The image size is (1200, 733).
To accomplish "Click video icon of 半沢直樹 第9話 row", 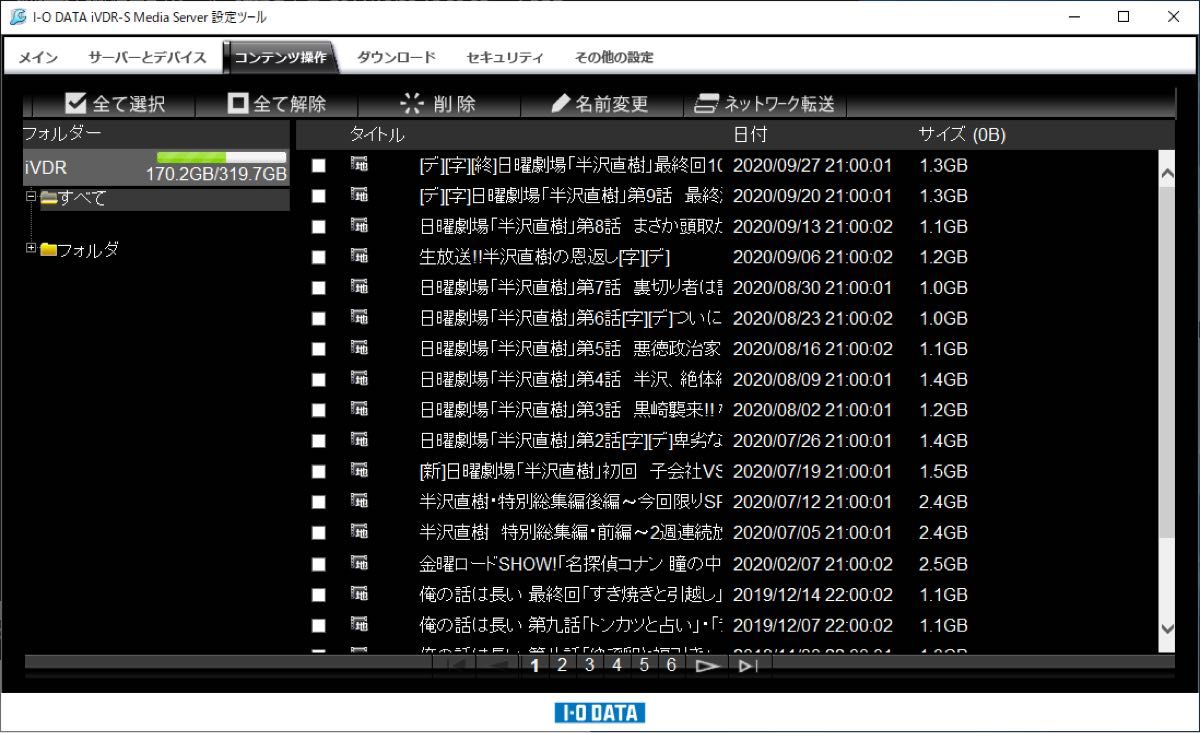I will (359, 195).
